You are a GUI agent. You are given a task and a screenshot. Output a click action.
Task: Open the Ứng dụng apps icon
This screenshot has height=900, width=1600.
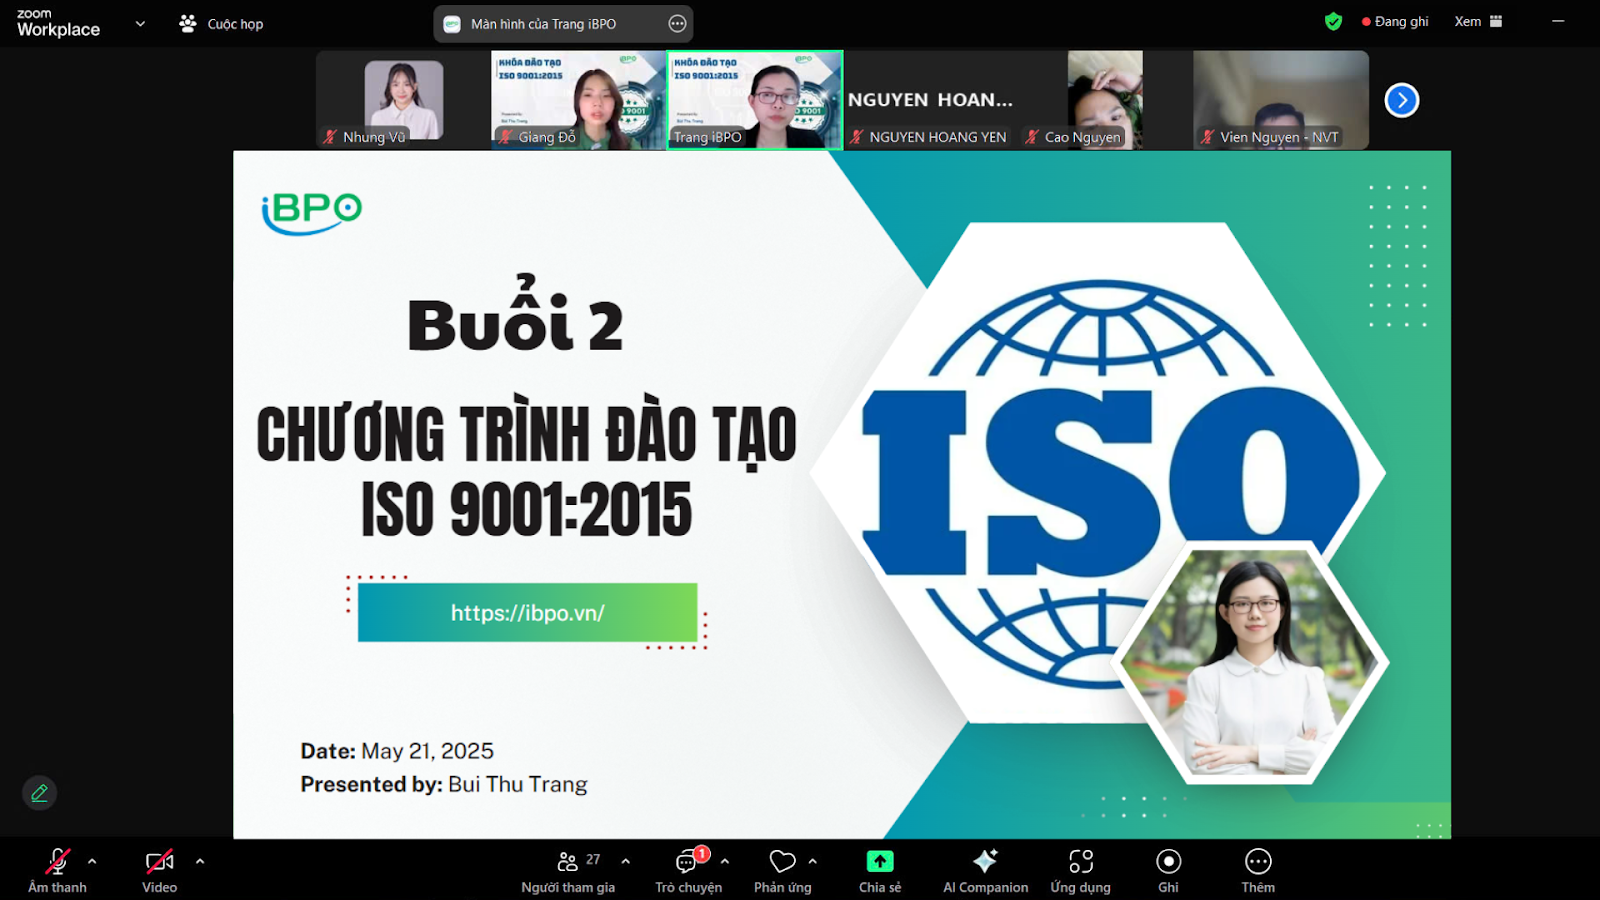1080,862
